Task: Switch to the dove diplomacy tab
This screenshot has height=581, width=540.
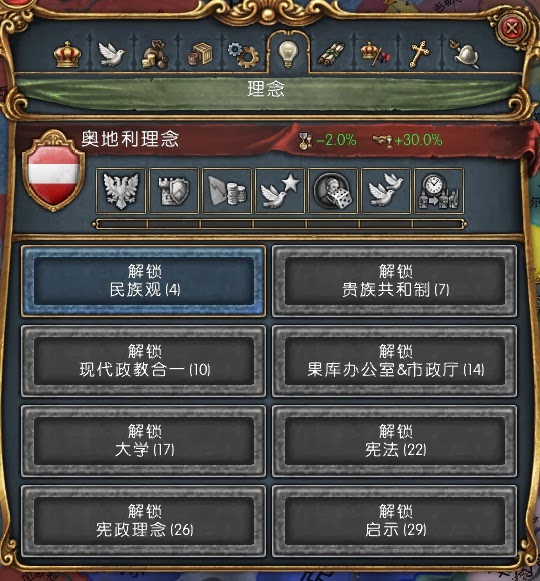Action: point(111,54)
